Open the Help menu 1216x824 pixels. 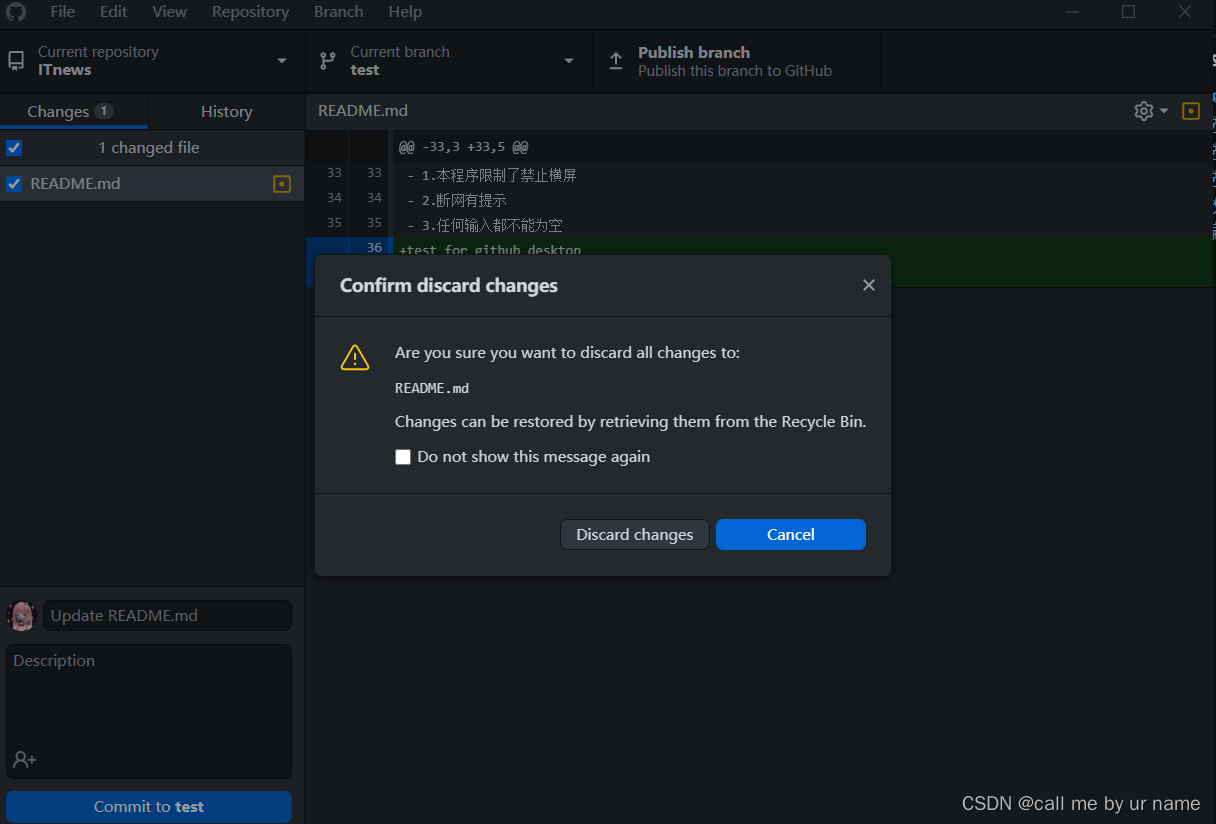[x=405, y=12]
